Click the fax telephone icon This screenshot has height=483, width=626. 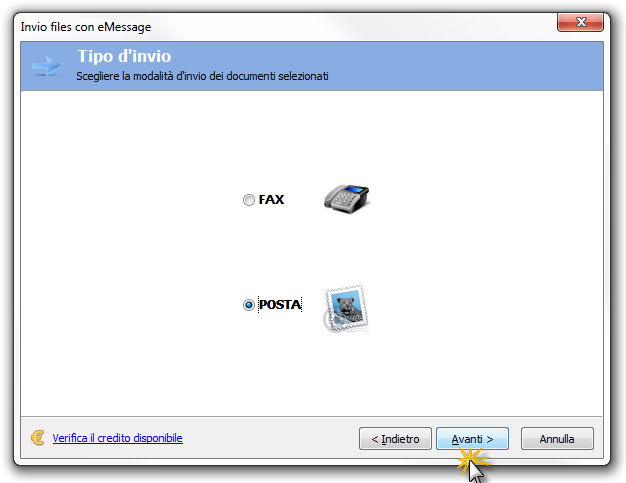347,199
